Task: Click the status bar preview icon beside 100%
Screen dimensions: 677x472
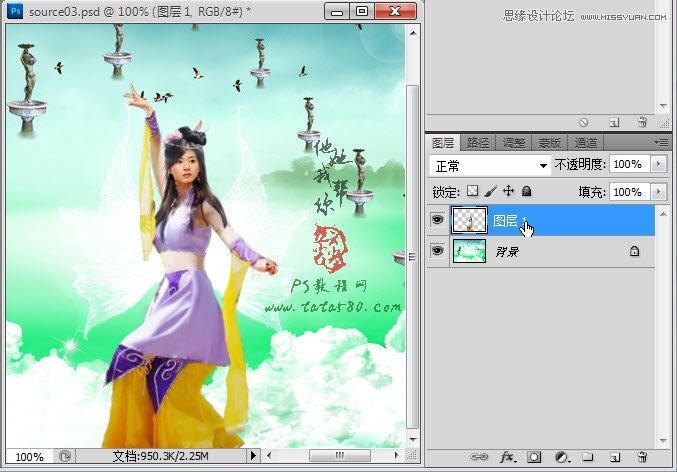Action: pos(65,456)
